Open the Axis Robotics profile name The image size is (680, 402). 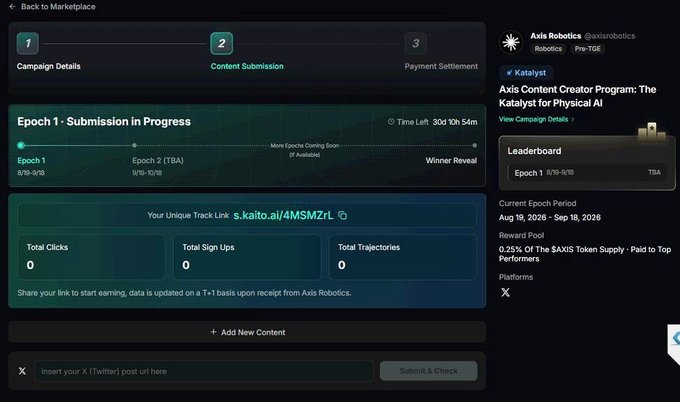click(556, 36)
